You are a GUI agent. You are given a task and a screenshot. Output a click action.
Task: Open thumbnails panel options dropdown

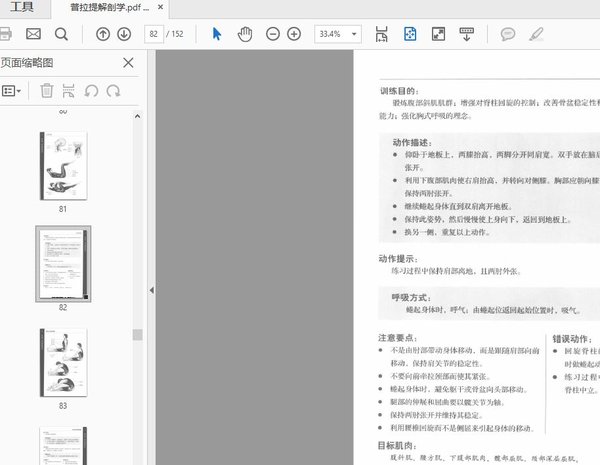coord(13,91)
